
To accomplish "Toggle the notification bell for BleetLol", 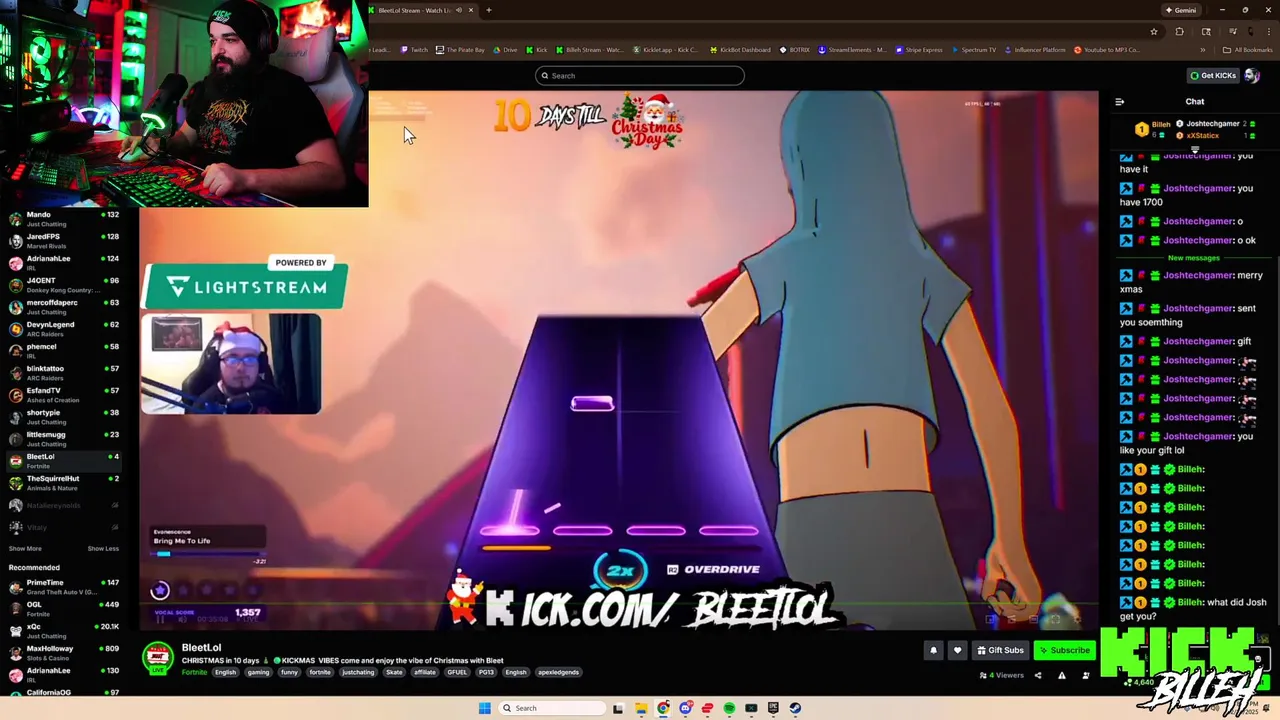I will (933, 650).
